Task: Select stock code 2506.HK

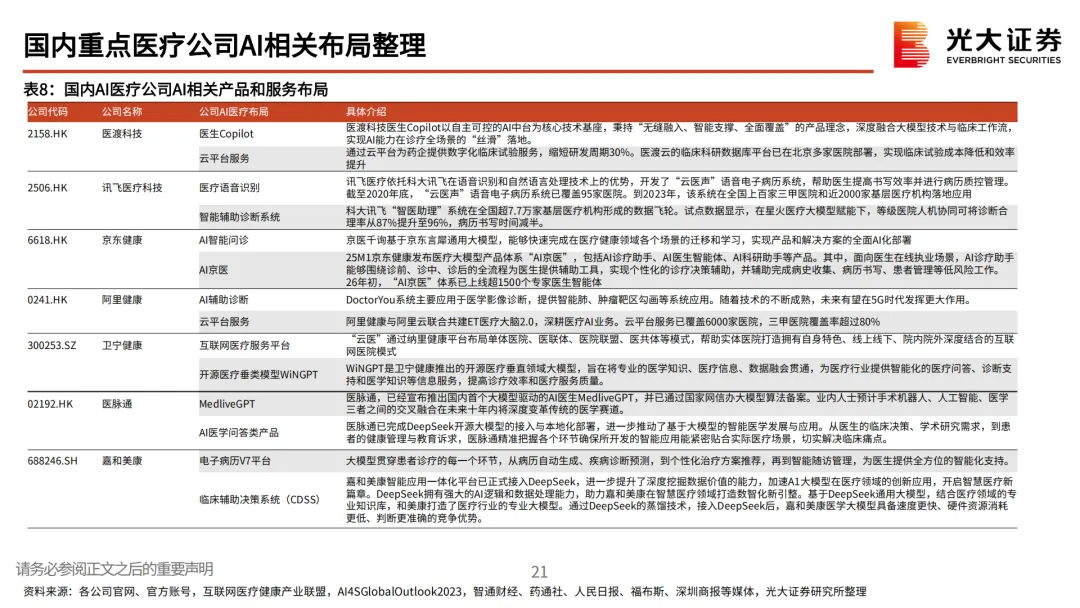Action: point(48,187)
